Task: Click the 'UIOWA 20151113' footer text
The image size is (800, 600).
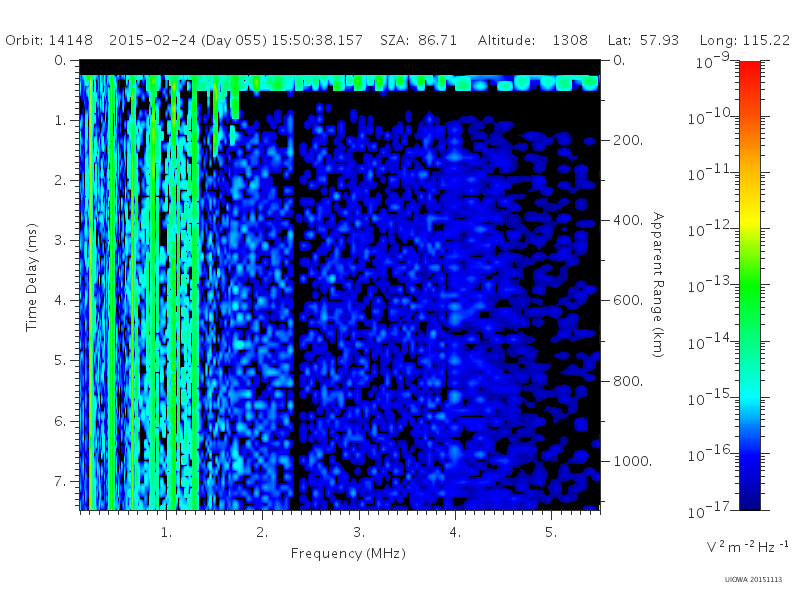Action: pyautogui.click(x=753, y=580)
